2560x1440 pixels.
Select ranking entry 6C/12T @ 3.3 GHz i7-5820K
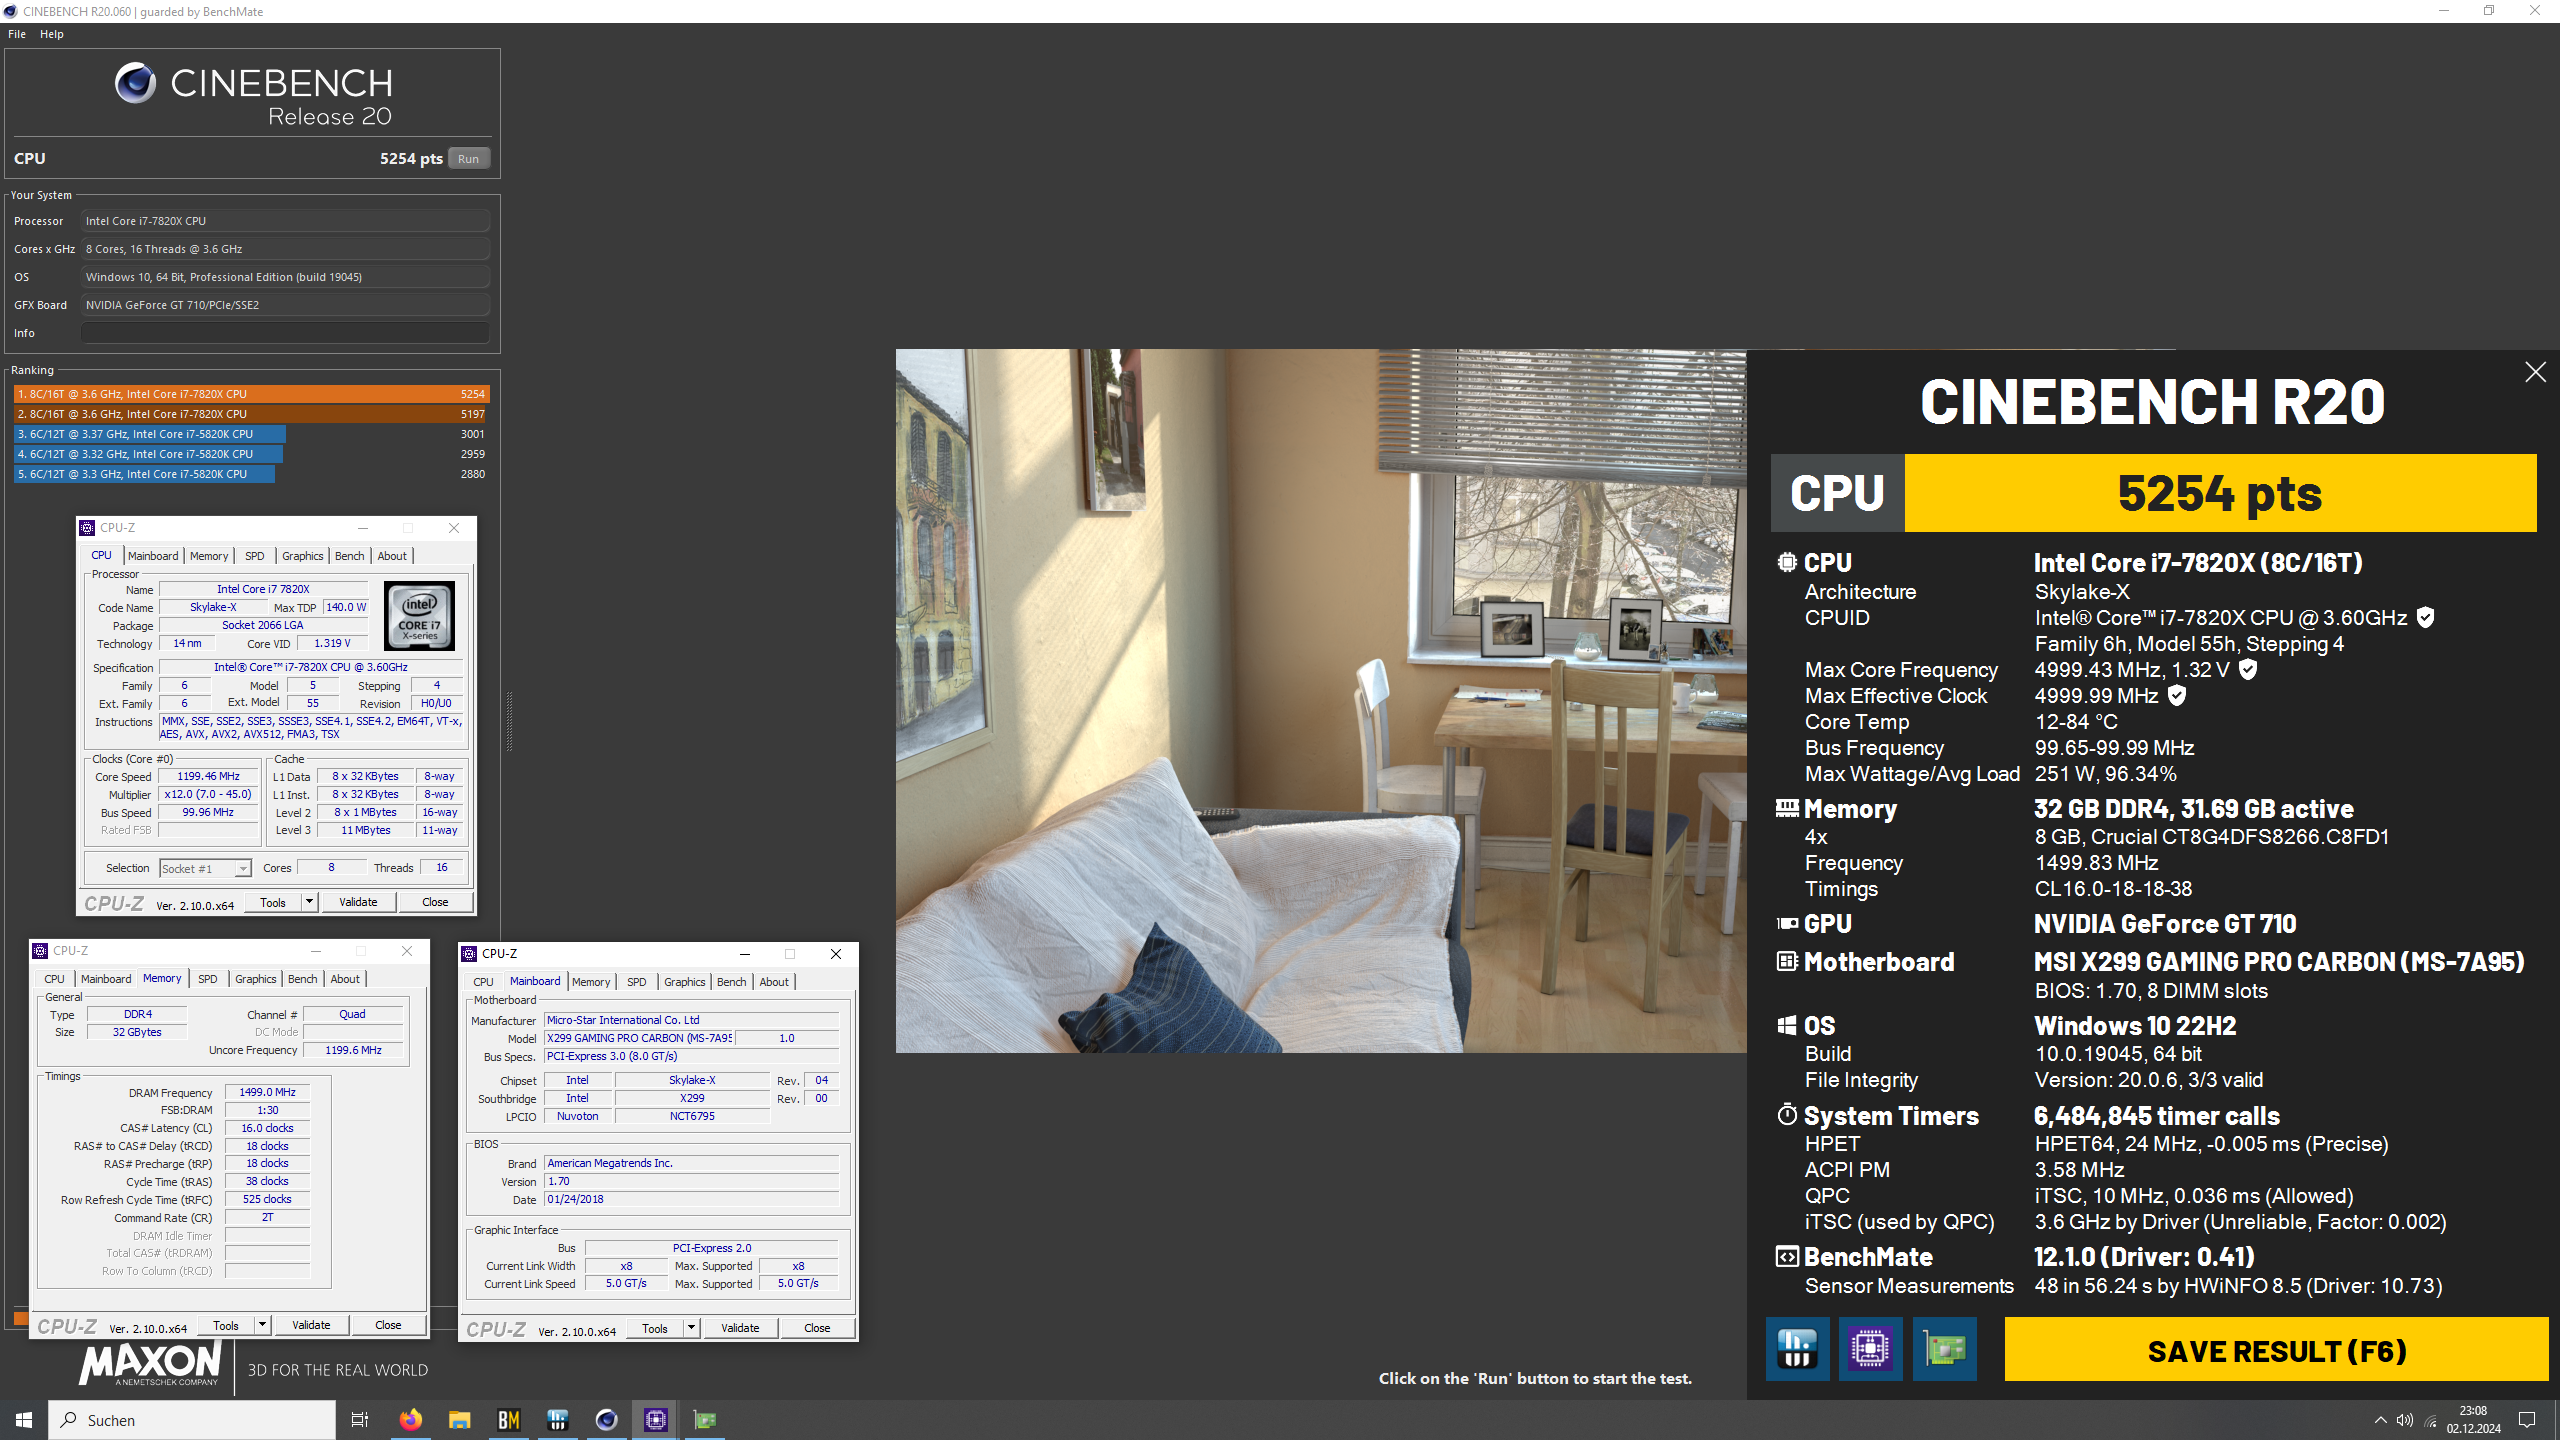click(x=251, y=474)
